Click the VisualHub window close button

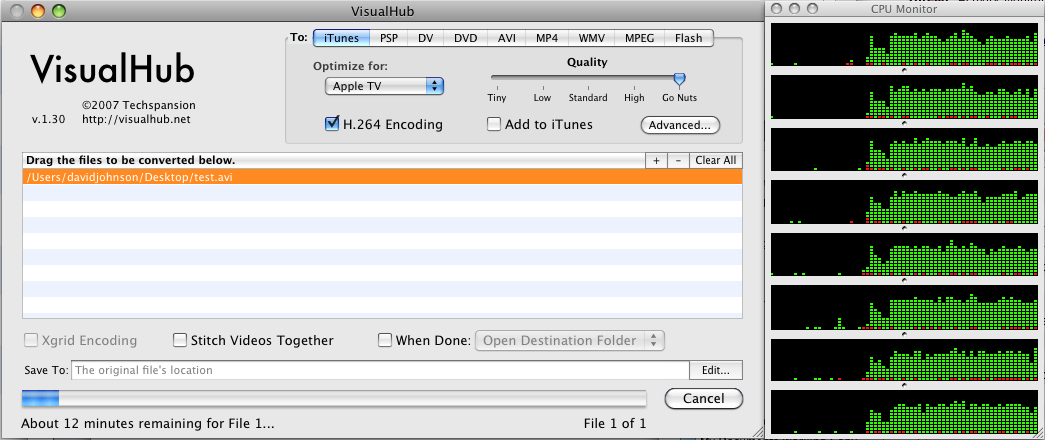tap(15, 11)
